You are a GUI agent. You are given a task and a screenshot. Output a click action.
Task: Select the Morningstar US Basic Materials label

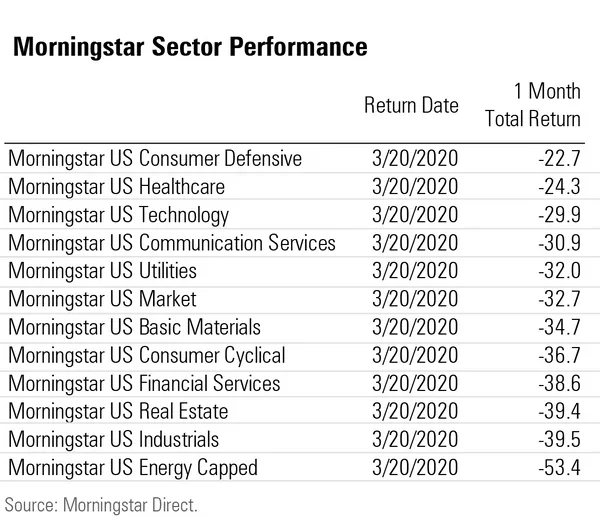pos(134,327)
